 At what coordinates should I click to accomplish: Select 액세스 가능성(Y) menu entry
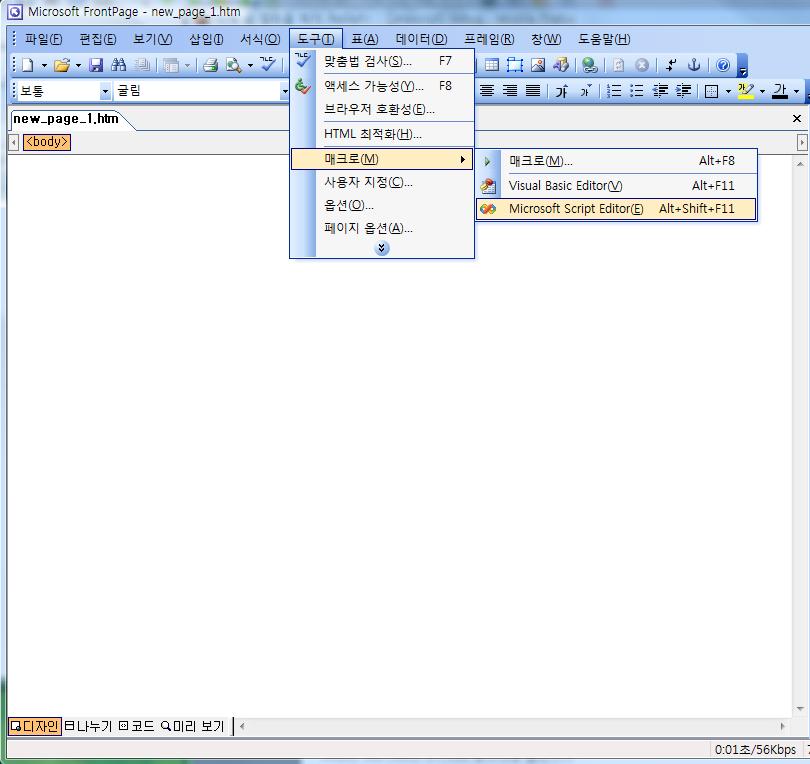(x=382, y=86)
